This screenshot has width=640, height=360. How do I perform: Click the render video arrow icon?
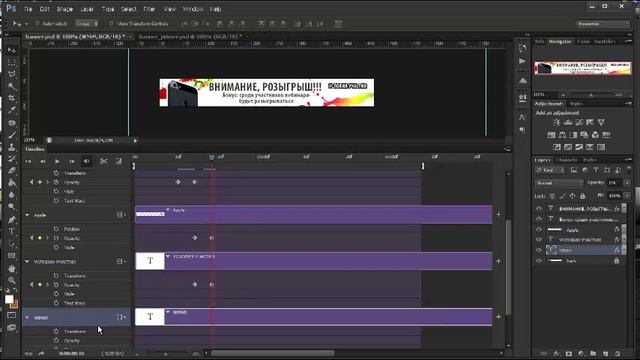tap(41, 353)
